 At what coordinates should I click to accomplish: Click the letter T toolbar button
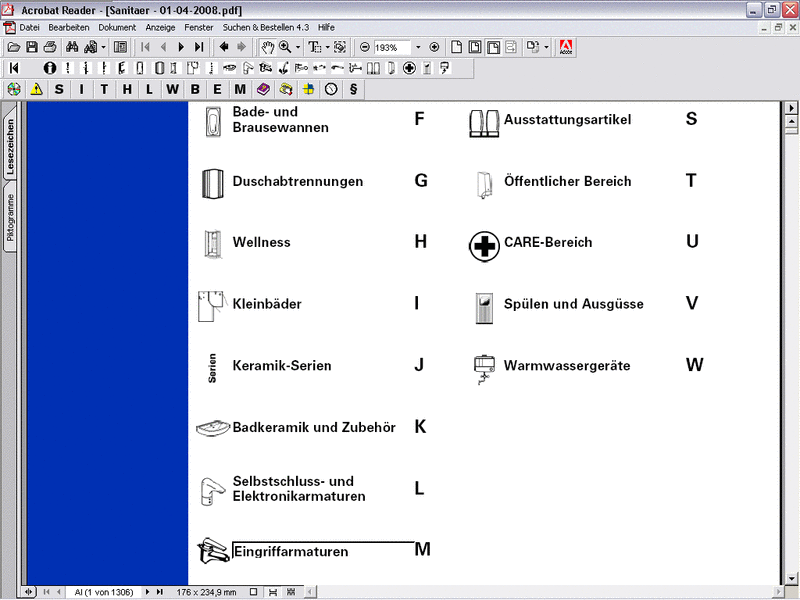point(104,89)
